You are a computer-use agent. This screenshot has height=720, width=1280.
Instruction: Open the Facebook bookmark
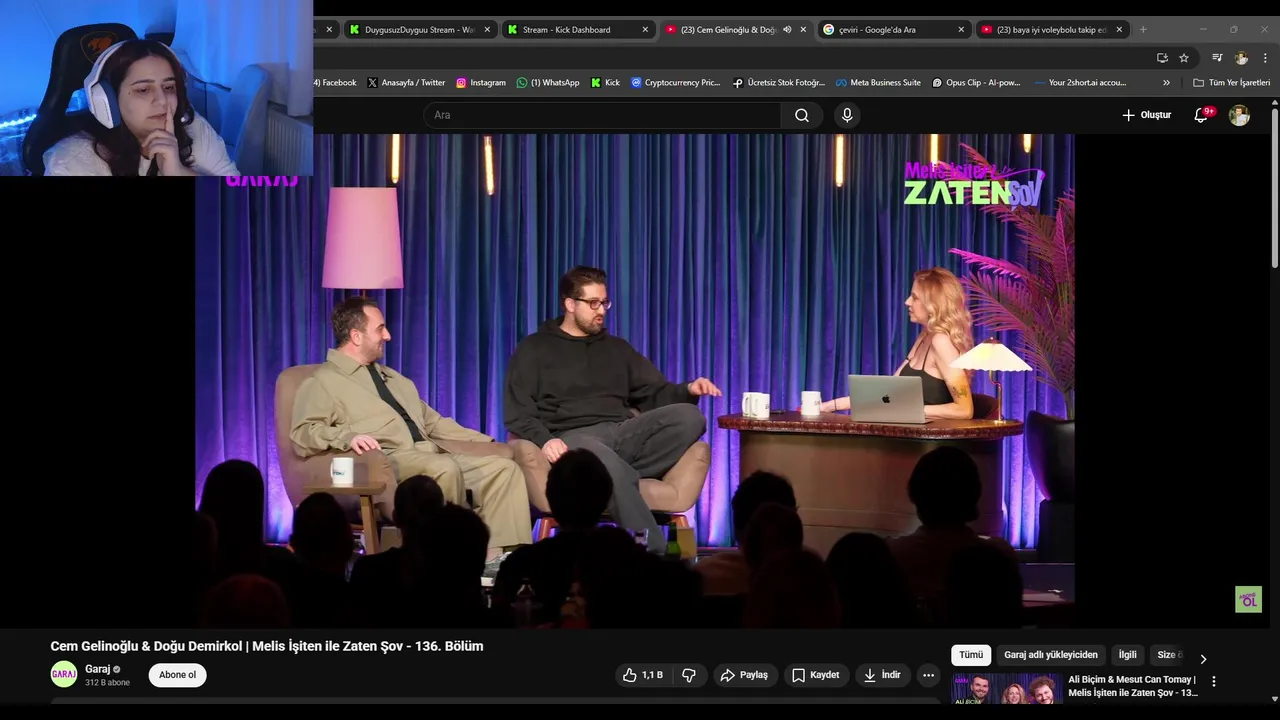click(335, 83)
